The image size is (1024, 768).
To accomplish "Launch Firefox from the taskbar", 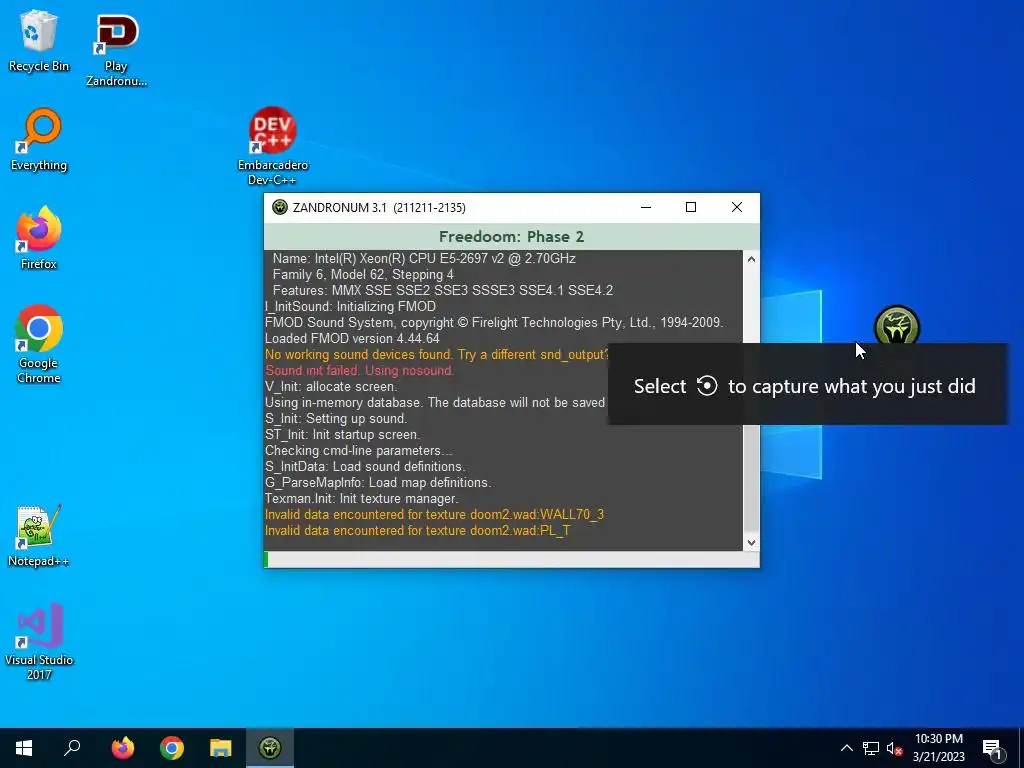I will pyautogui.click(x=122, y=748).
